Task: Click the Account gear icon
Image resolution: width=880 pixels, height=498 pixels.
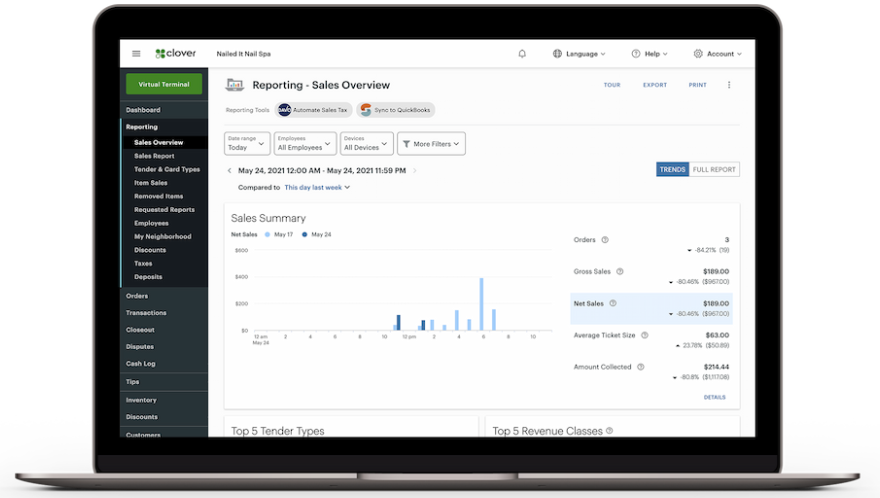Action: click(x=698, y=54)
